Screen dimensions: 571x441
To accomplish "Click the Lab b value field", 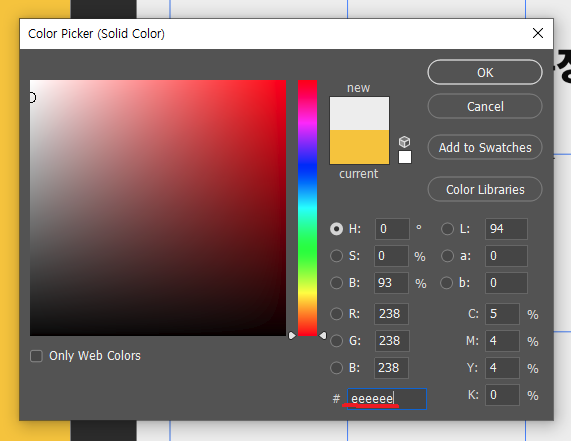I will (506, 283).
